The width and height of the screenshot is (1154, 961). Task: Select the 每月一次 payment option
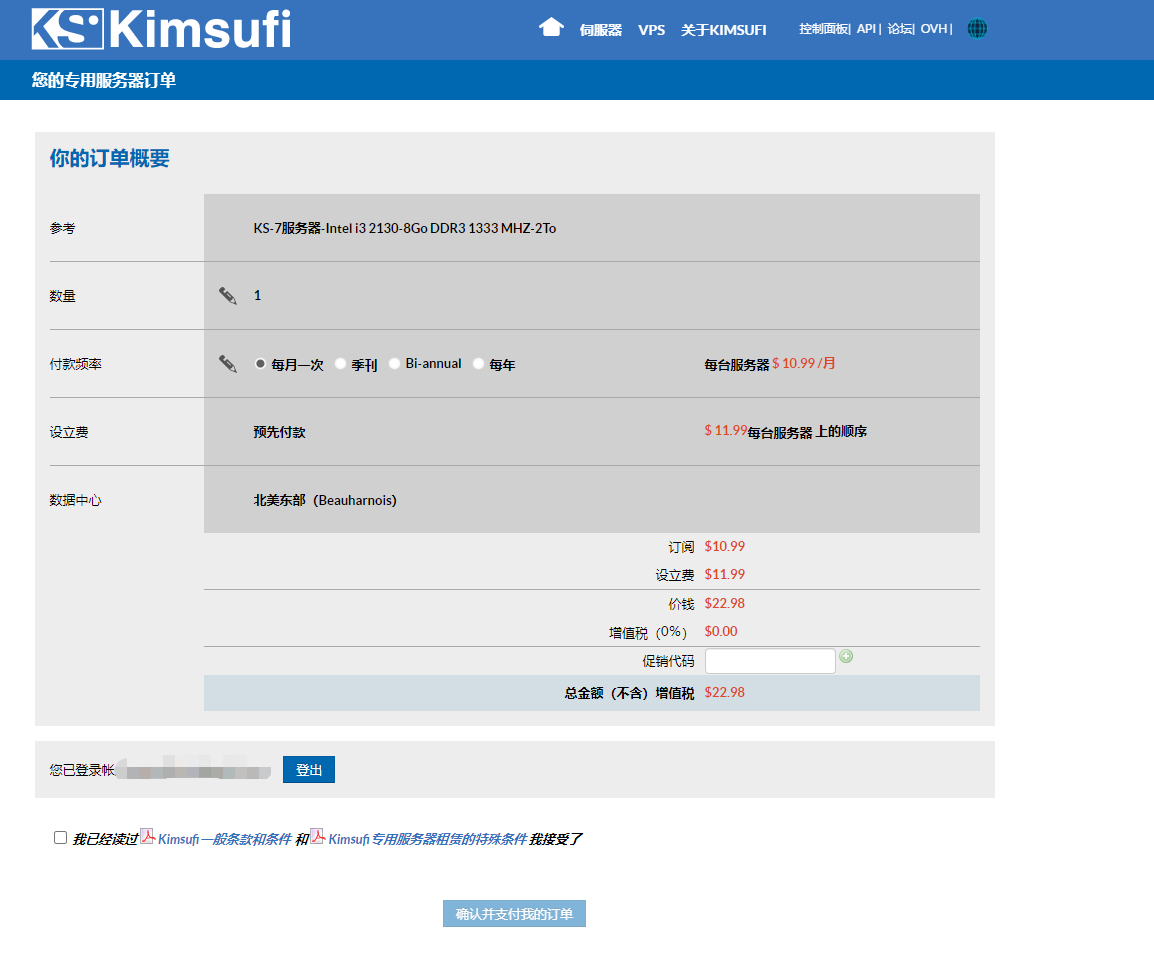tap(261, 364)
